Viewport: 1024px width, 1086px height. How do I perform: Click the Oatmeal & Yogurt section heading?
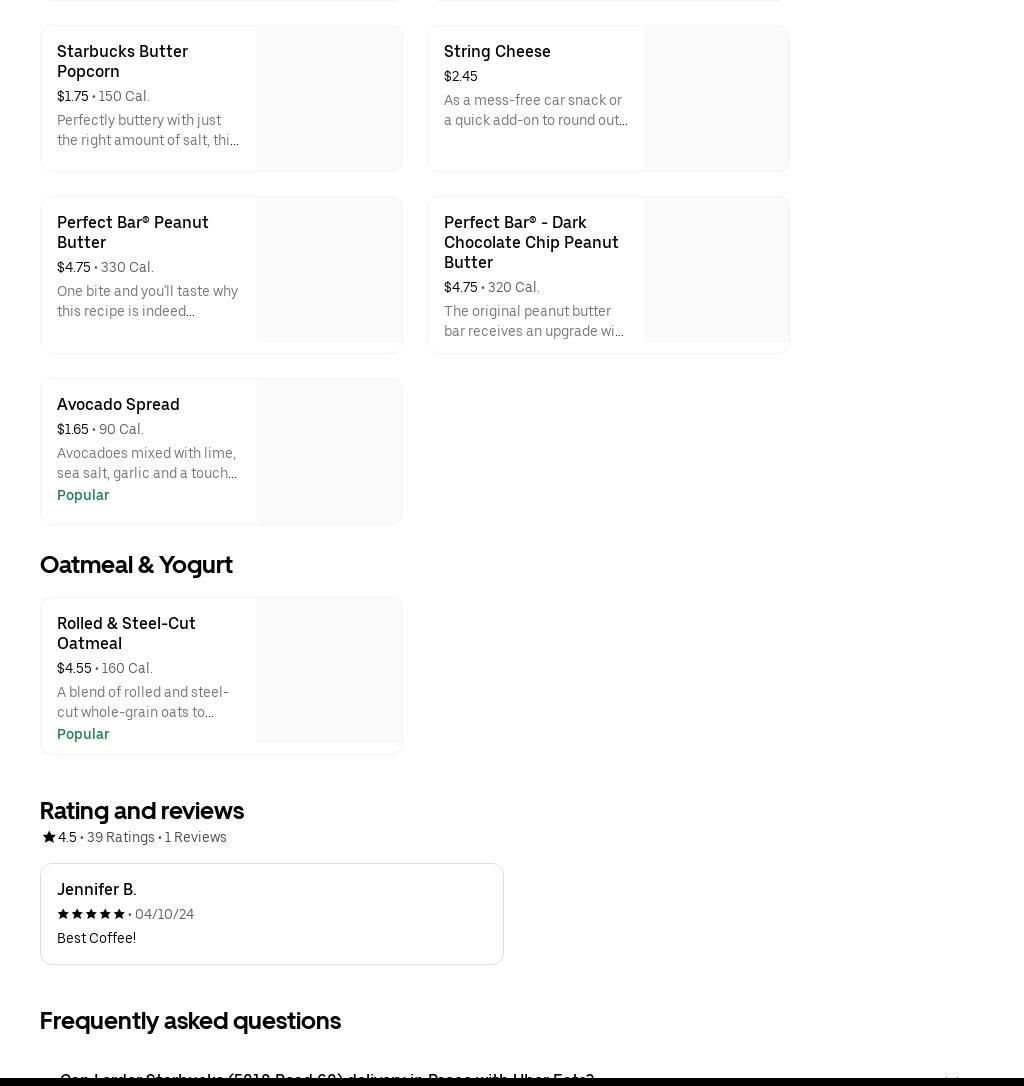click(136, 565)
